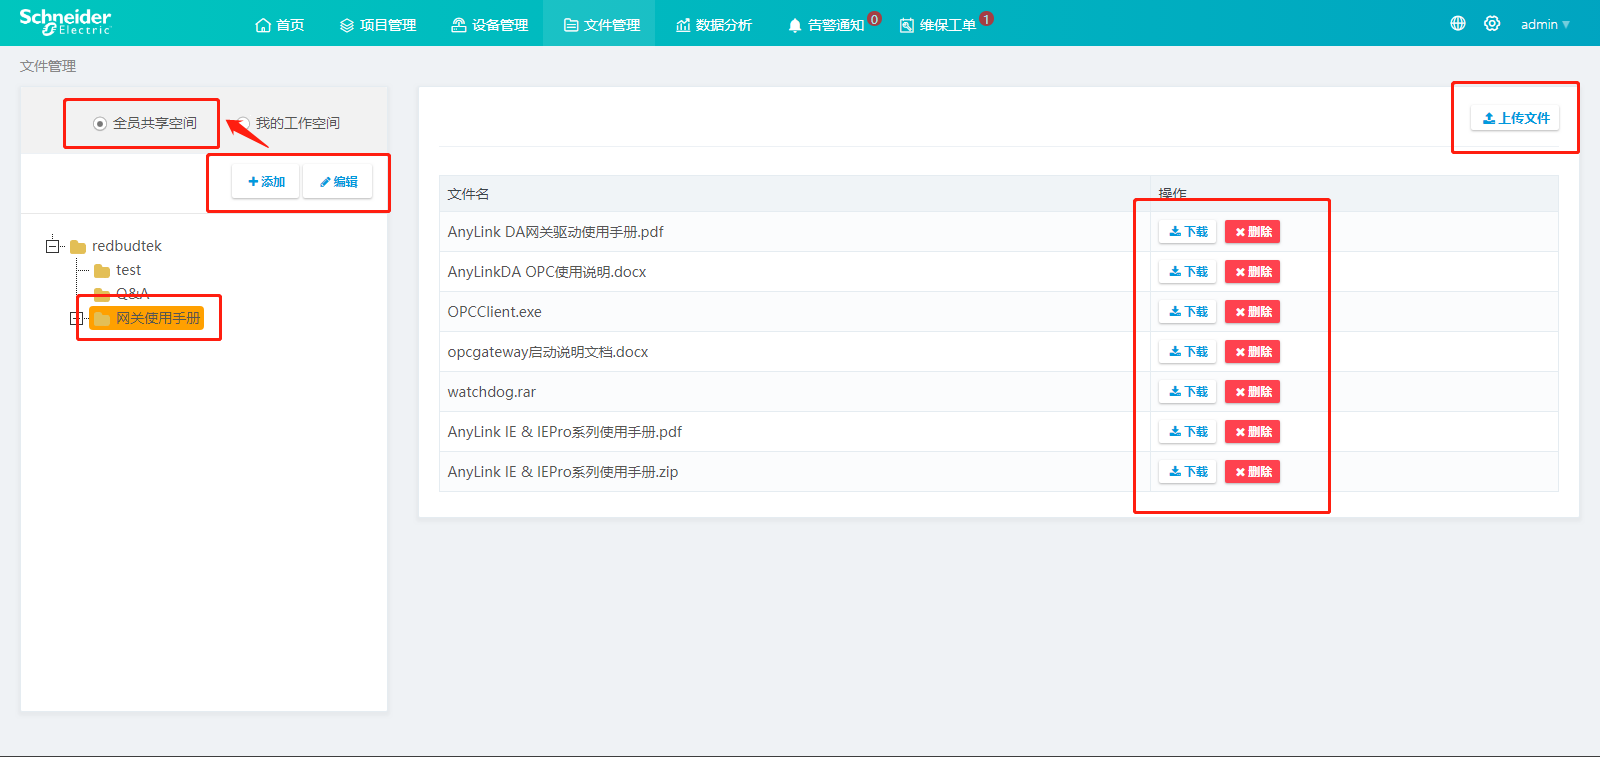This screenshot has width=1600, height=757.
Task: Delete AnyLink IE & IEPro系列使用手册.zip
Action: coord(1253,472)
